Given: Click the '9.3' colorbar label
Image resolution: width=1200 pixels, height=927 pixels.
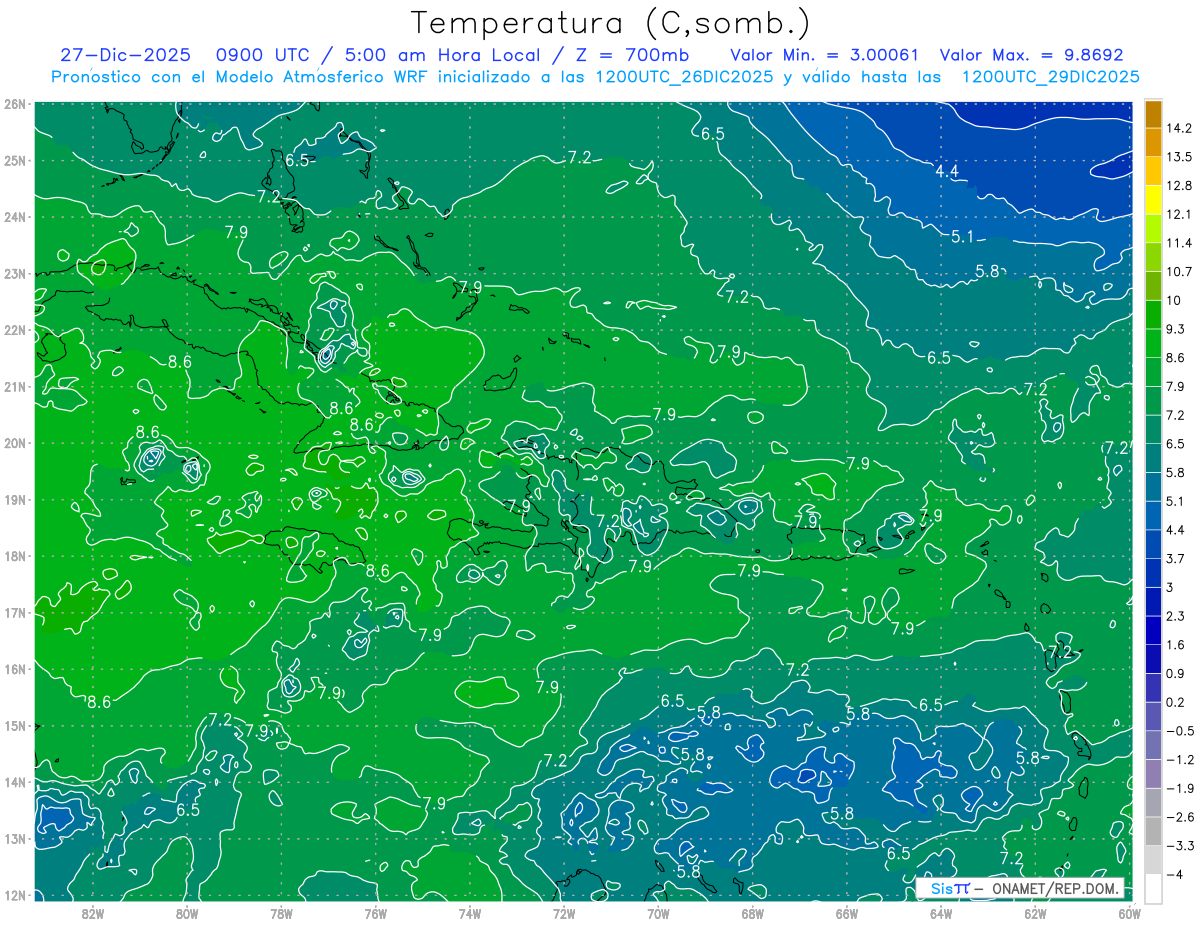Looking at the screenshot, I should (1176, 329).
